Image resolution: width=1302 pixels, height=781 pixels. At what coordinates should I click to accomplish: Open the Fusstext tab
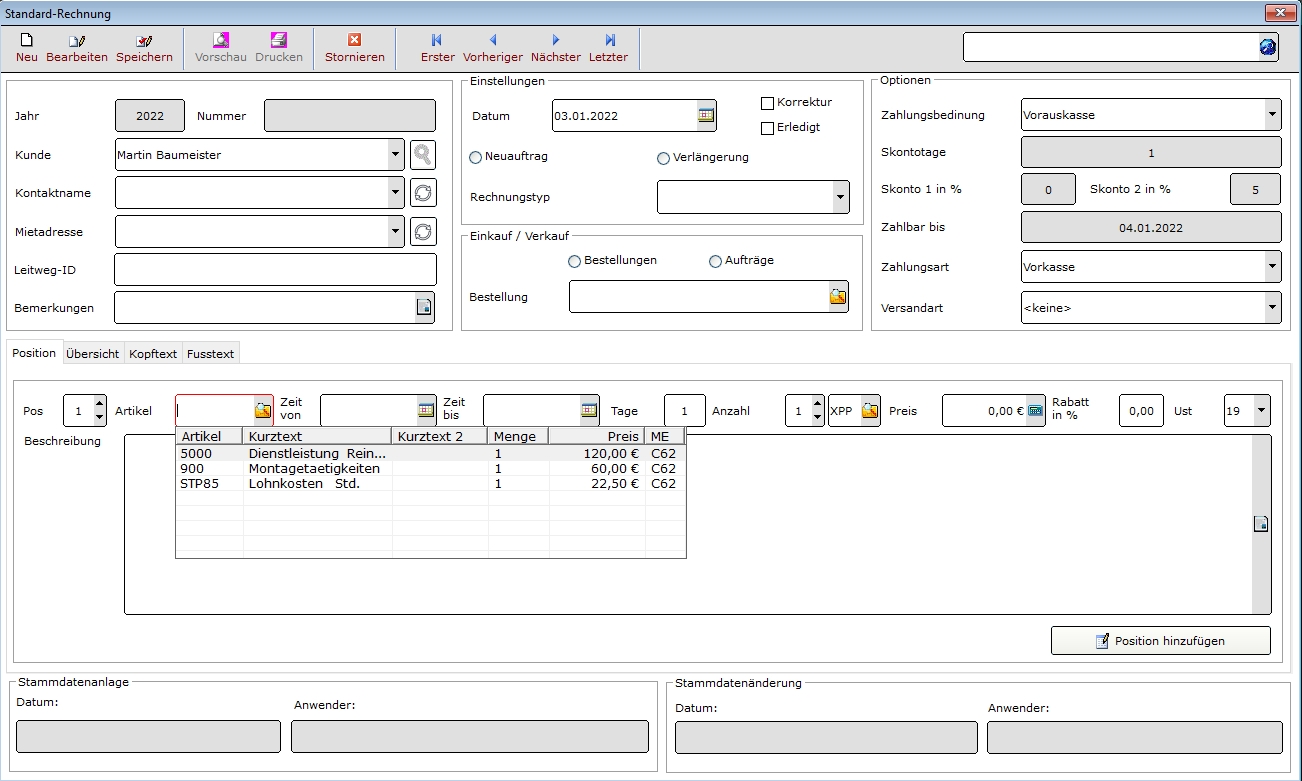click(x=210, y=354)
